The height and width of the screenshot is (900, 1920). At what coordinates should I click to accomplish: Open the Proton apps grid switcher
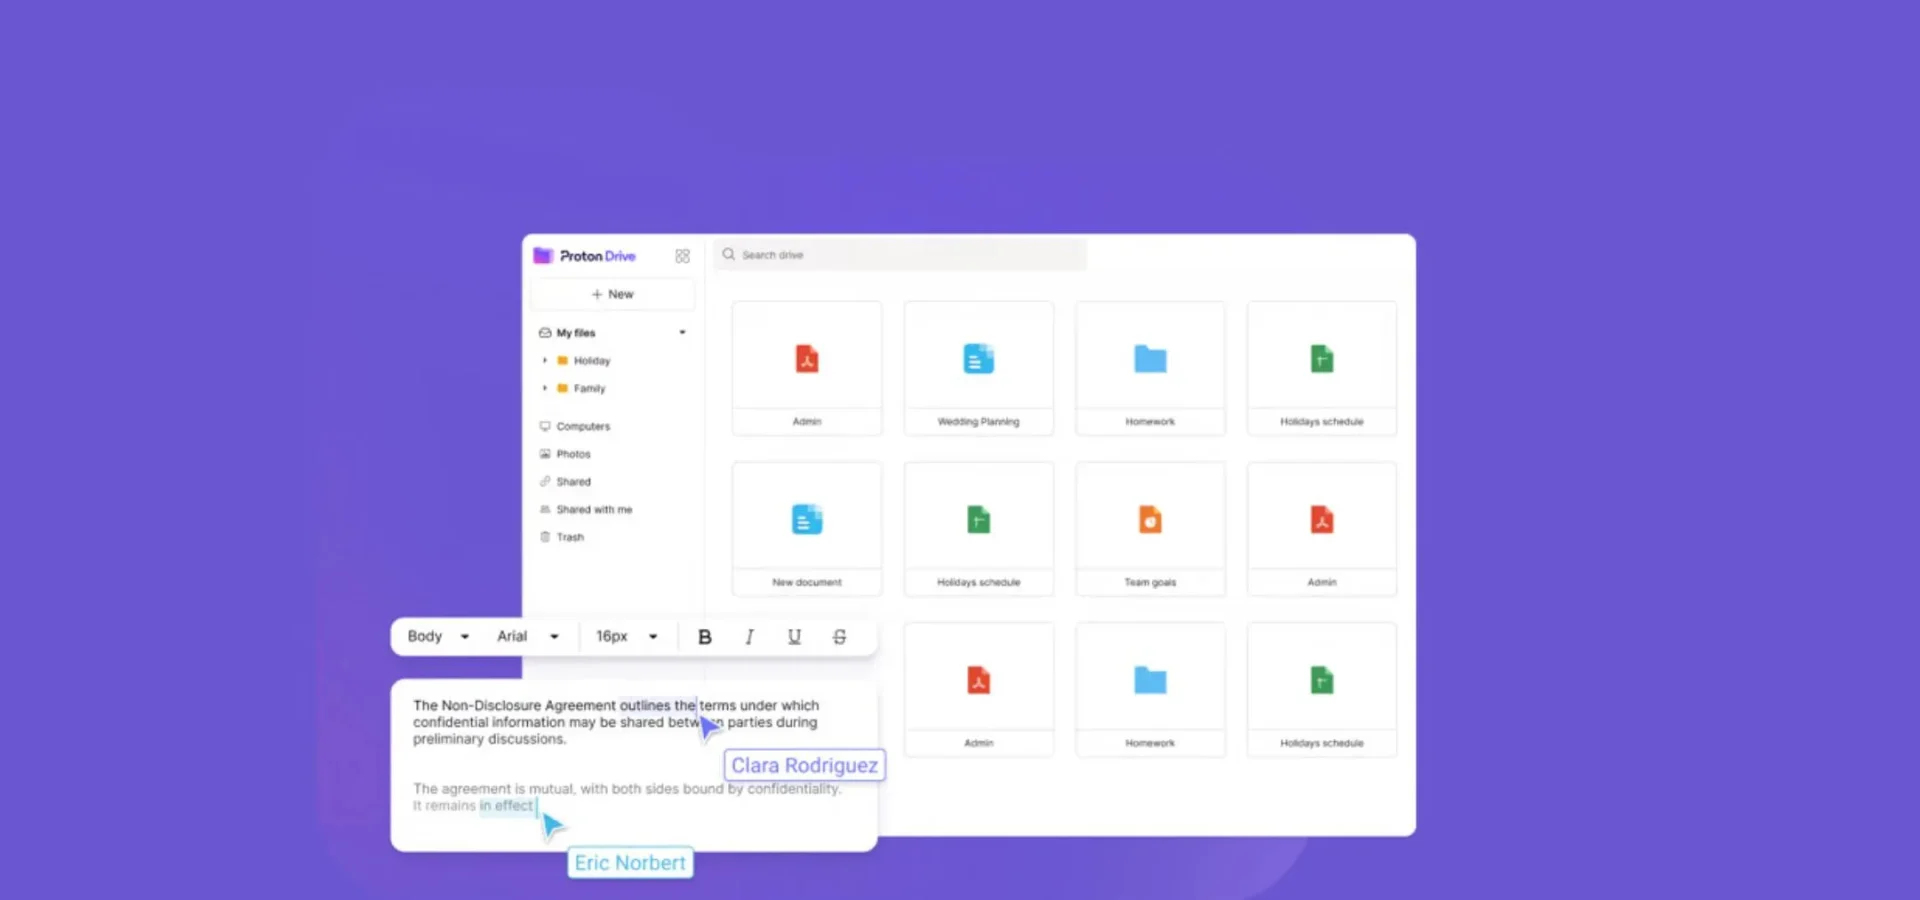(x=682, y=256)
